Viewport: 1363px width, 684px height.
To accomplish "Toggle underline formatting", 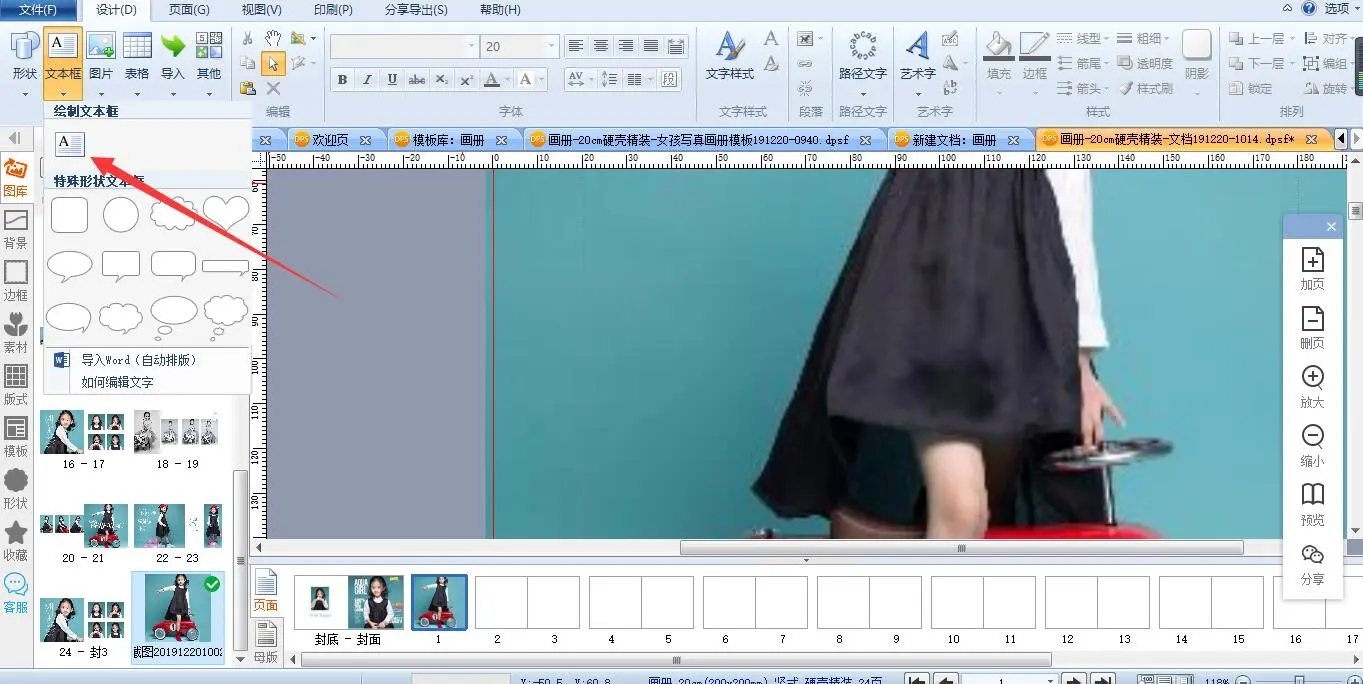I will point(392,80).
